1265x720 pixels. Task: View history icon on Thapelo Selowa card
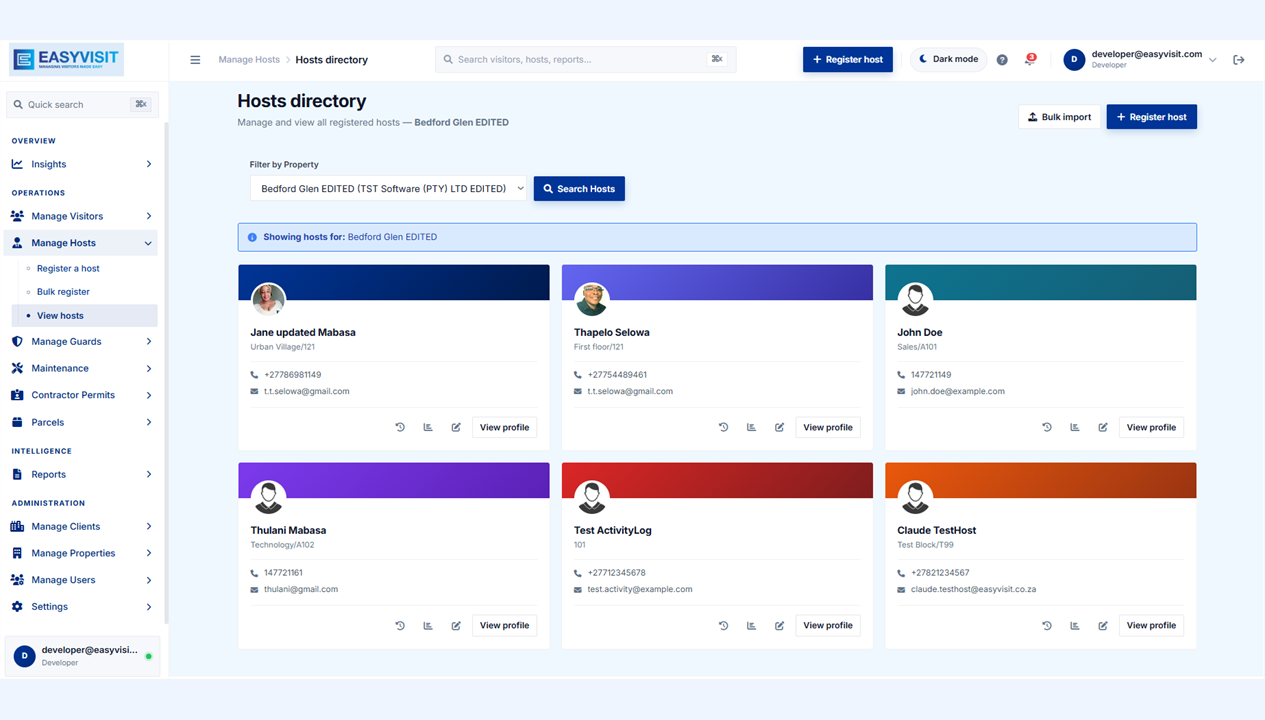tap(724, 427)
